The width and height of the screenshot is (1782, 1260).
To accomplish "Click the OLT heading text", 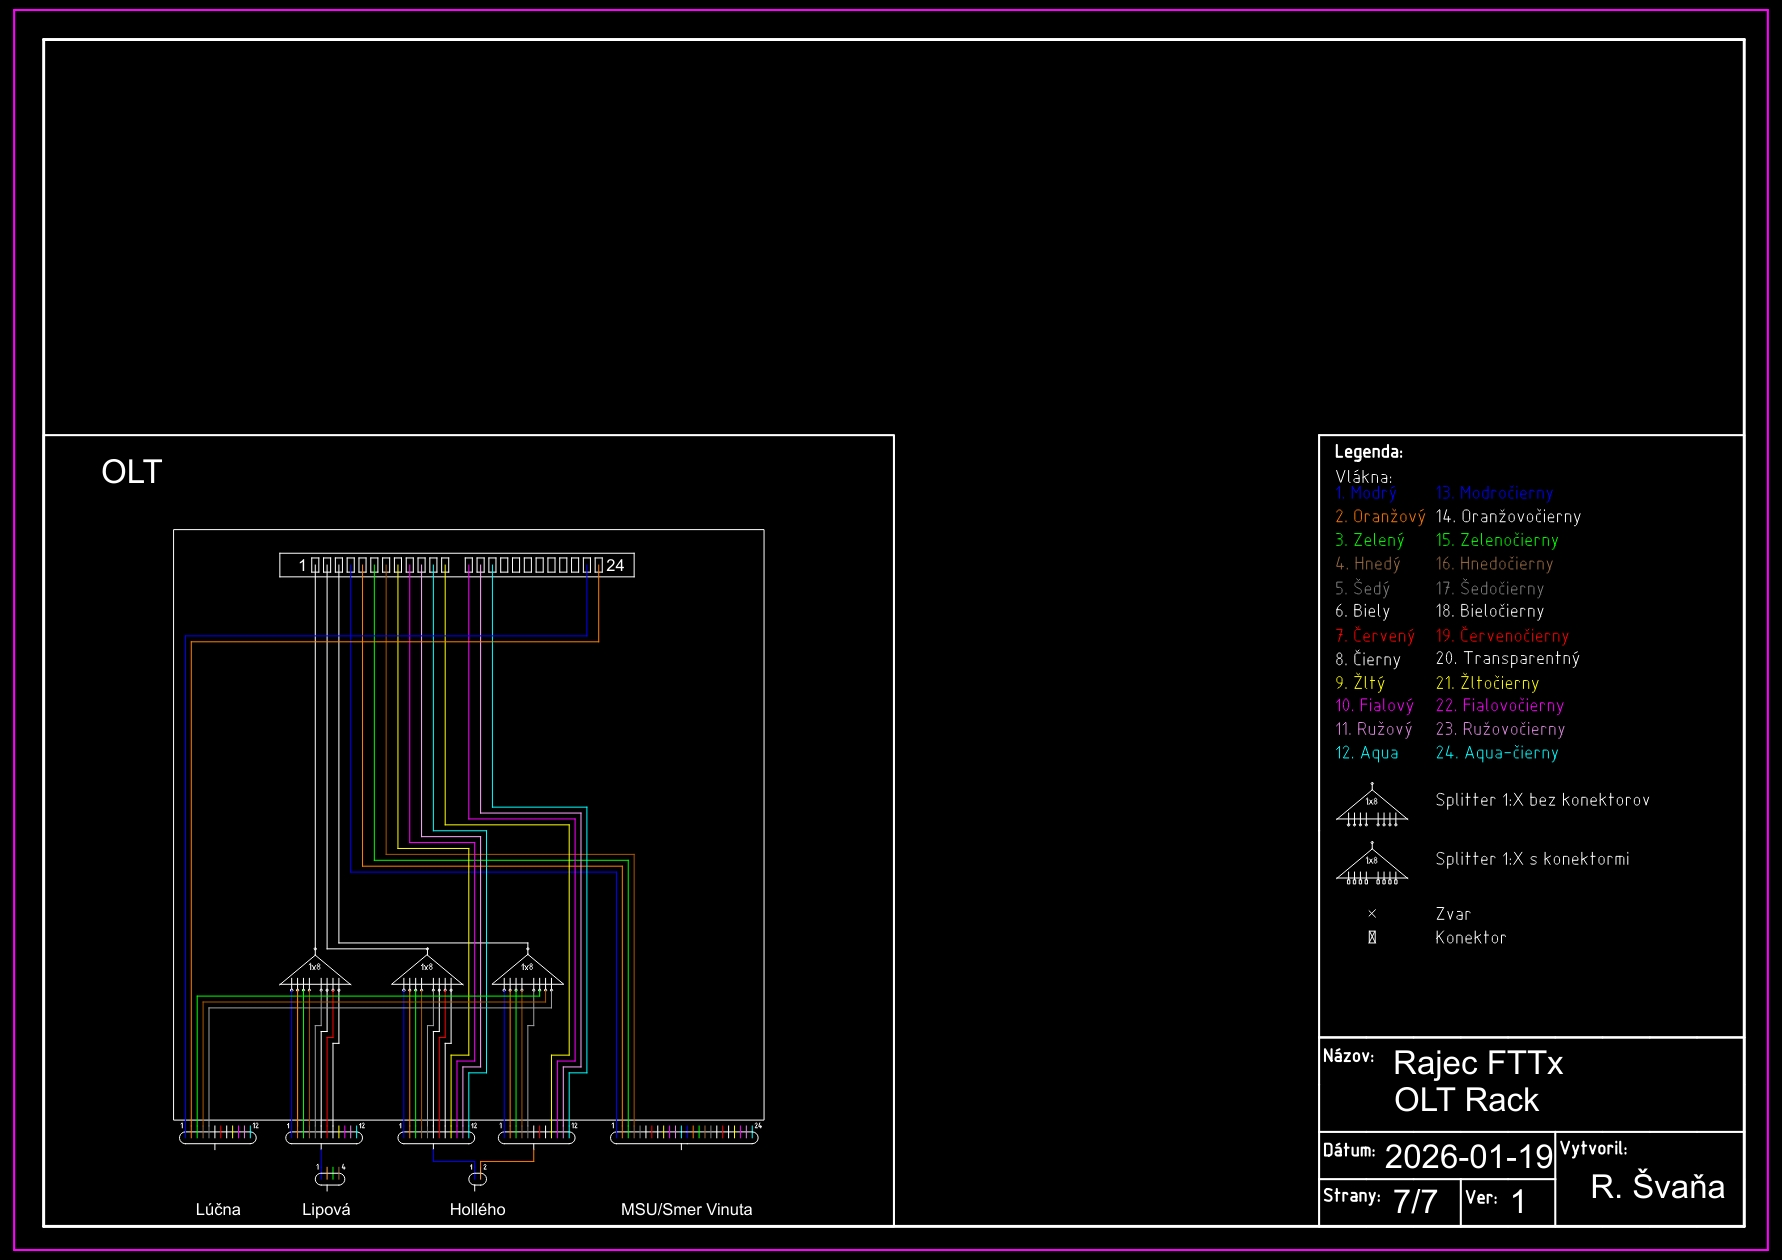I will tap(132, 472).
